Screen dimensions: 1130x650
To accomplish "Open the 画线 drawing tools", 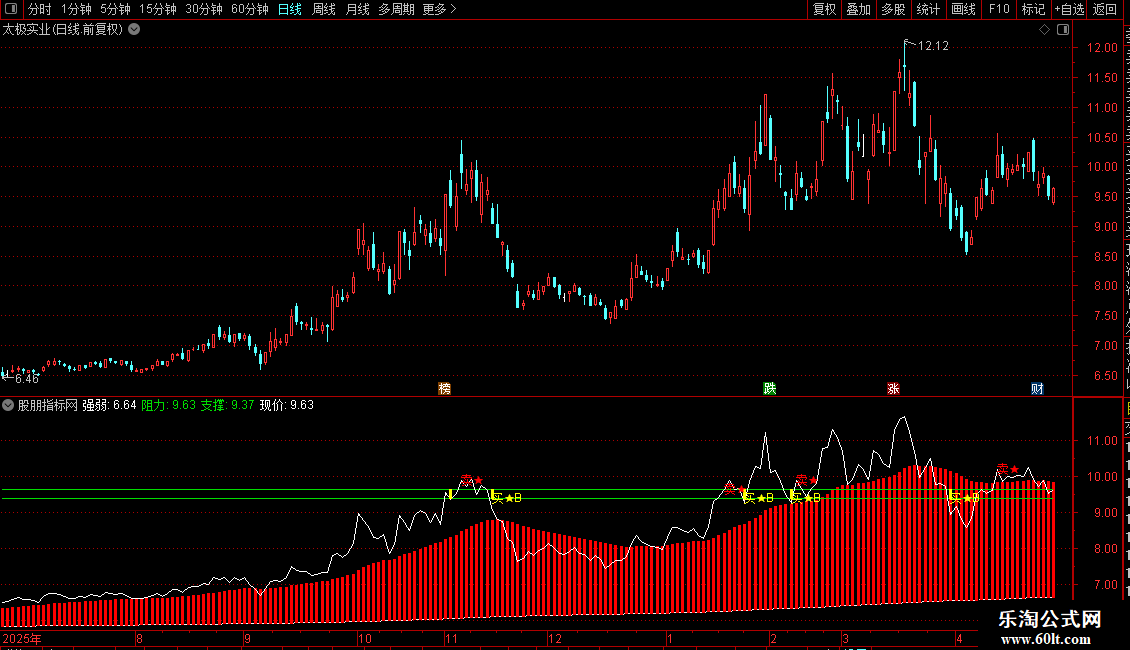I will click(x=964, y=9).
